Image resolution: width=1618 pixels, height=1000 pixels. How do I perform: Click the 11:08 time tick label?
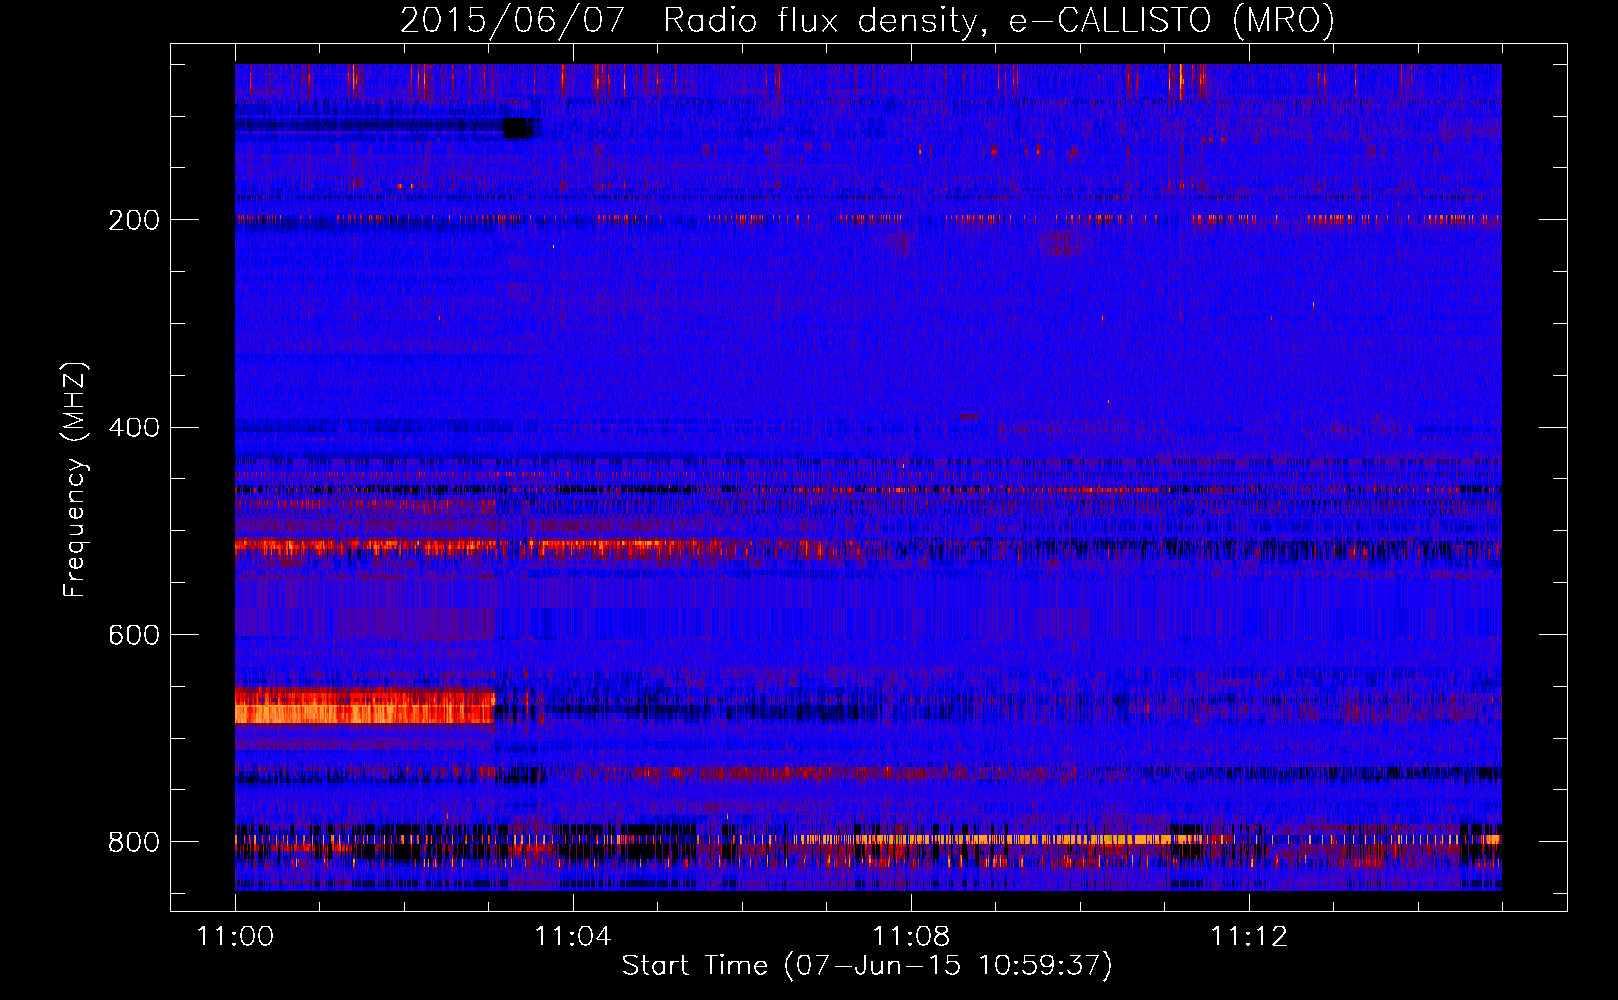point(911,937)
